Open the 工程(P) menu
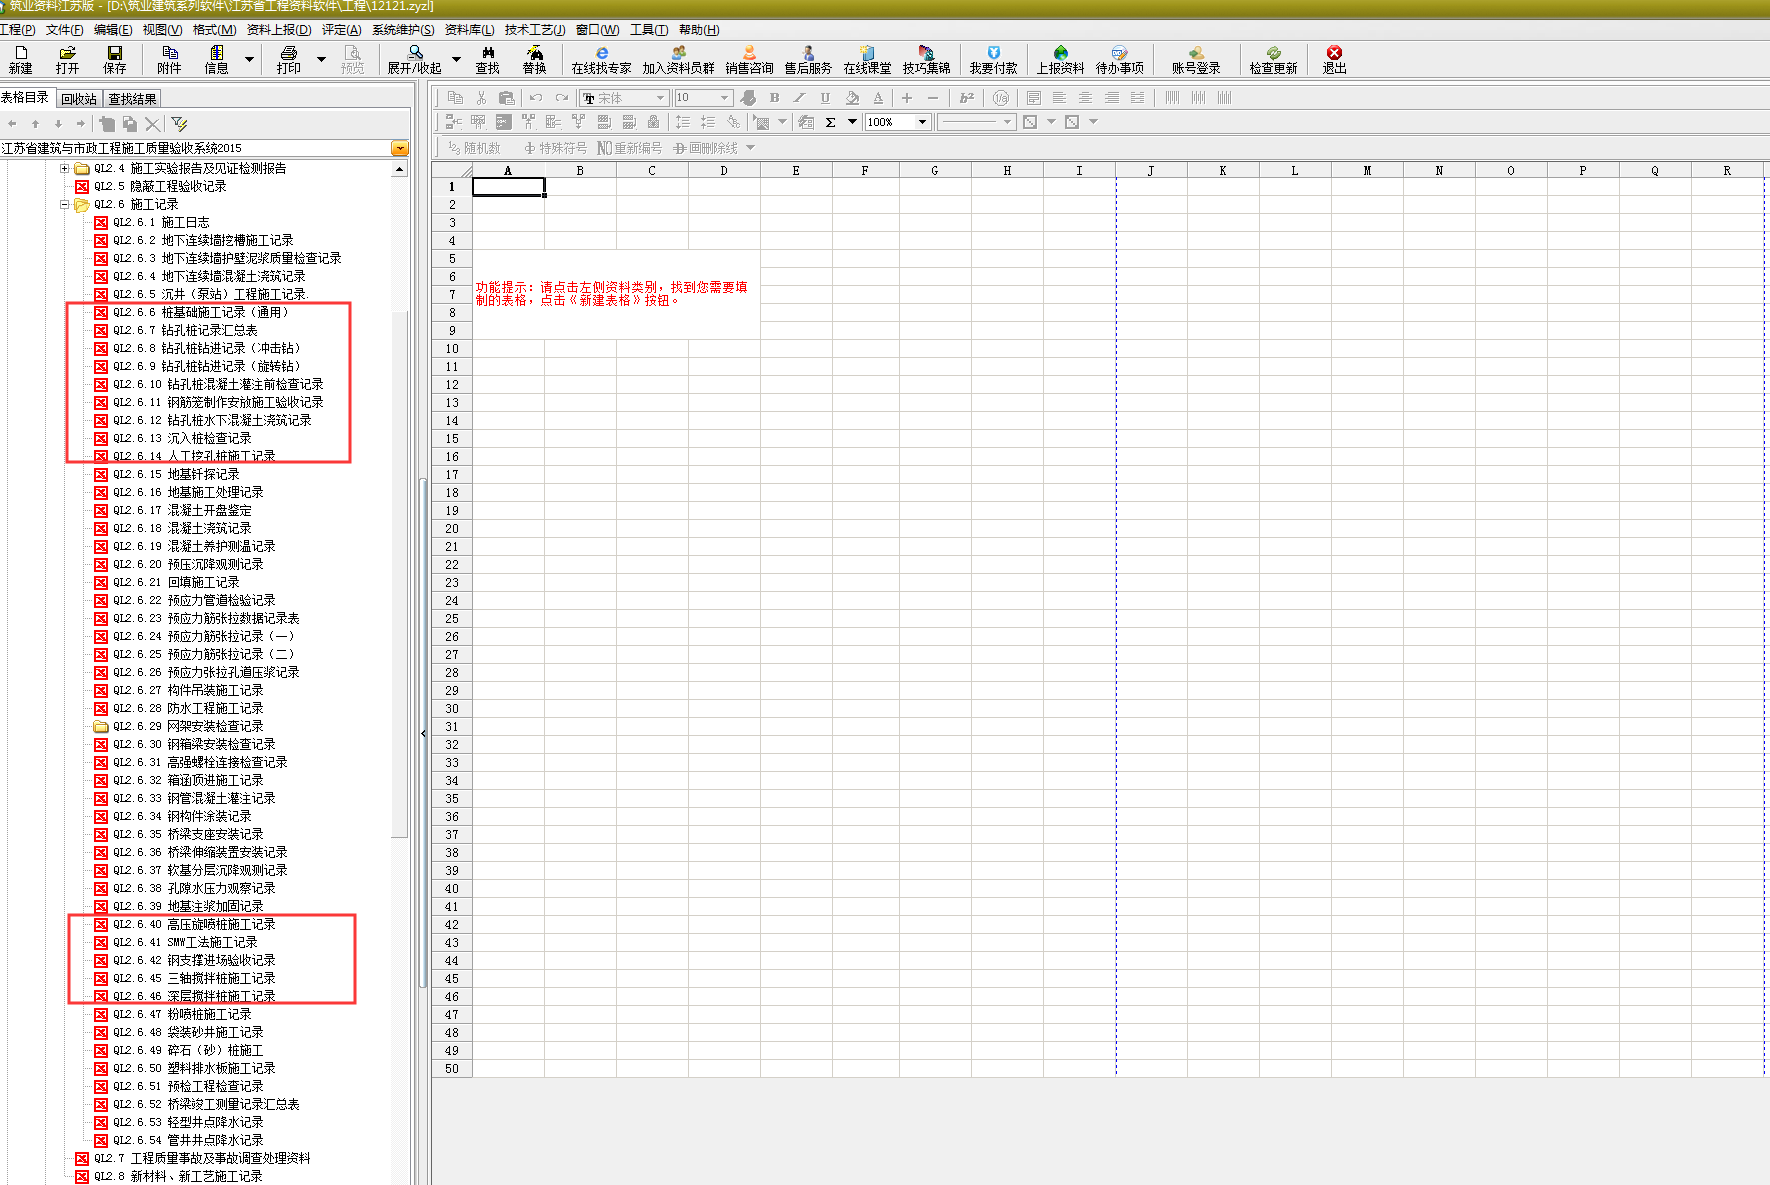Image resolution: width=1770 pixels, height=1185 pixels. coord(17,30)
